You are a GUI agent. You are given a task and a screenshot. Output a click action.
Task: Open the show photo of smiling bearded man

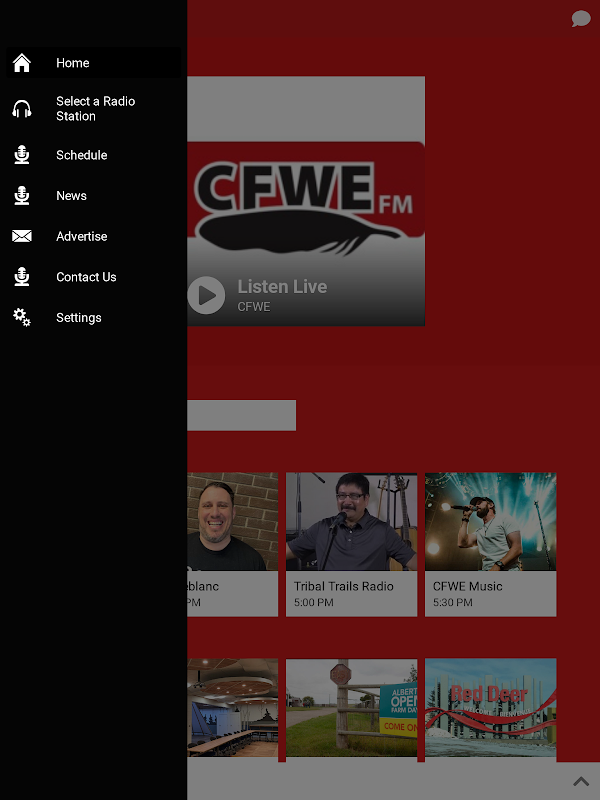point(233,521)
